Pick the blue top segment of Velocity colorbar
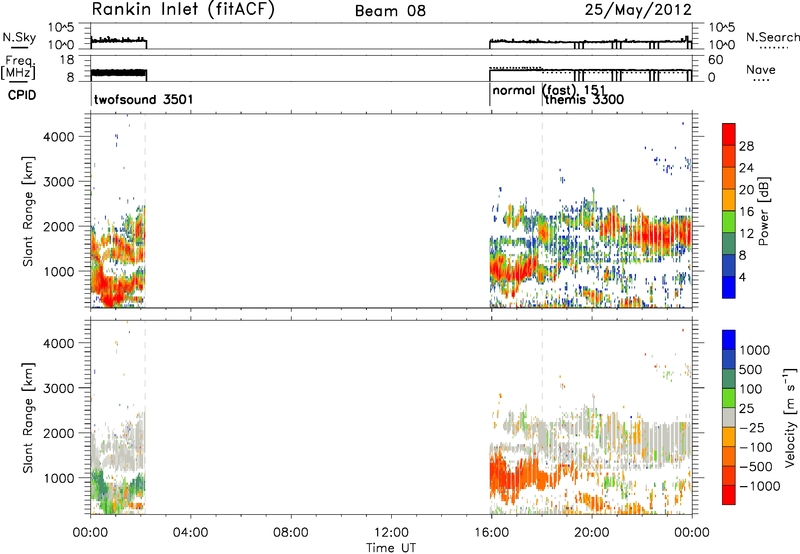 coord(729,340)
